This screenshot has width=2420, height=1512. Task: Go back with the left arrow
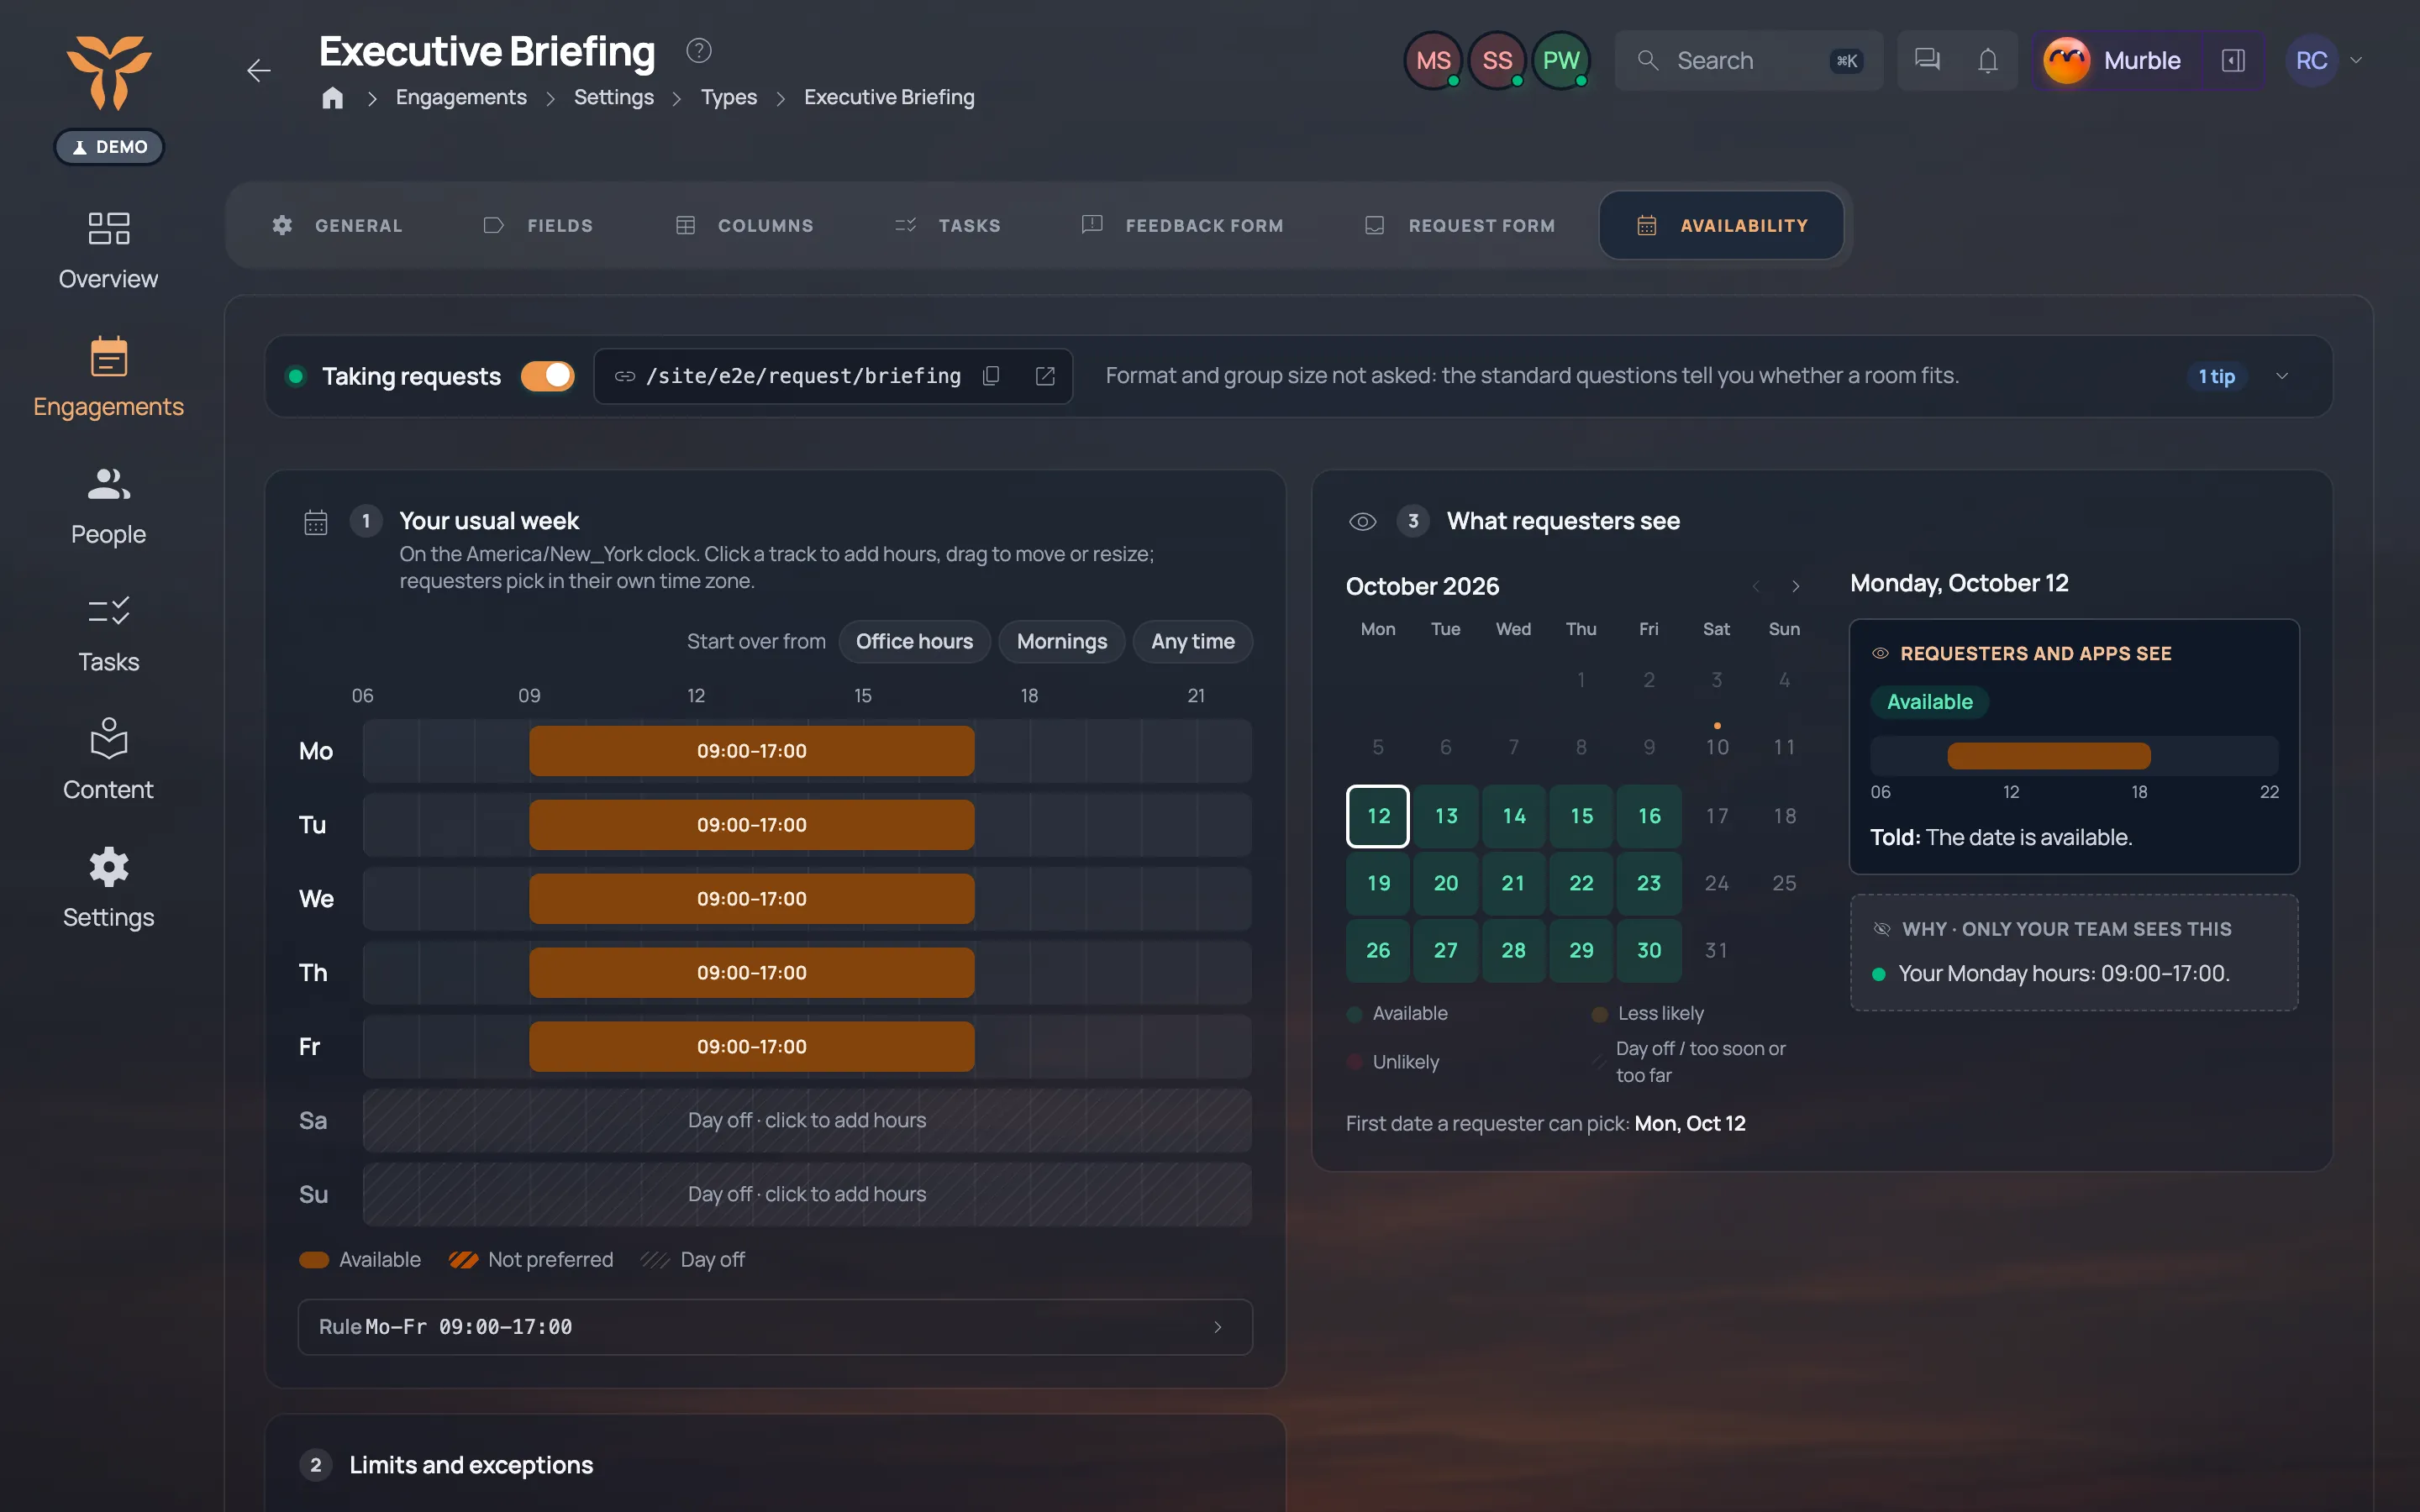tap(259, 71)
